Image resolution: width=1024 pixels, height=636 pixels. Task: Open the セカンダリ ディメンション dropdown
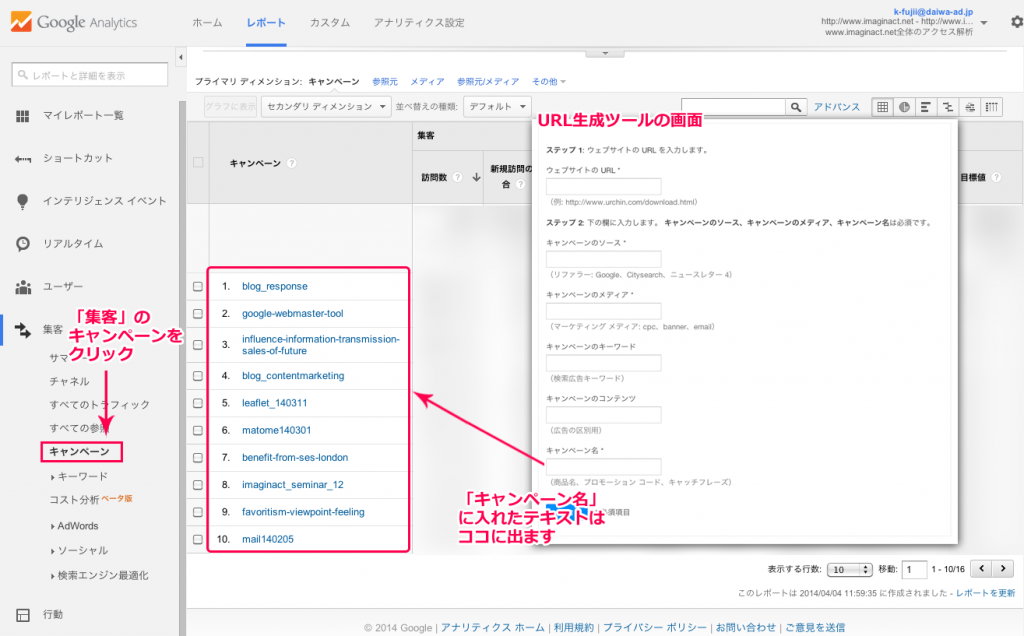pos(326,106)
